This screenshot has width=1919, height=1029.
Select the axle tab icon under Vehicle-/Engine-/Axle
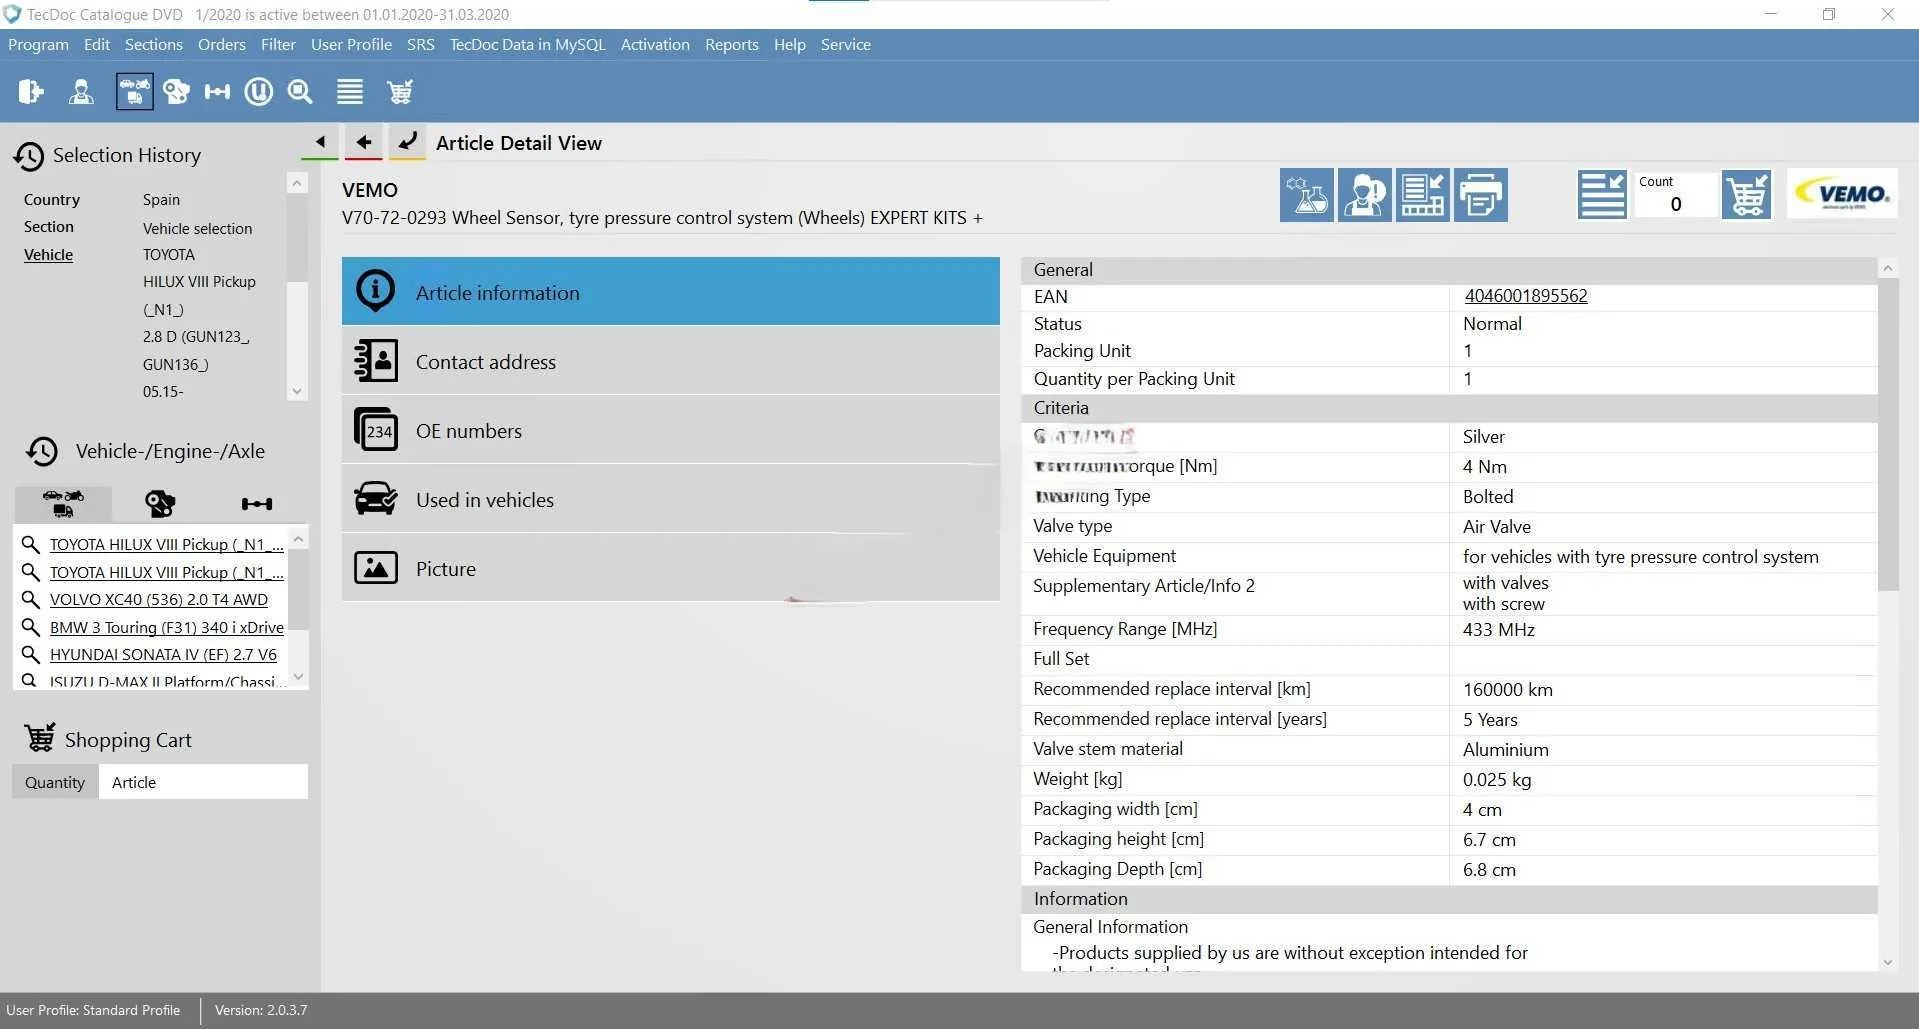coord(257,503)
